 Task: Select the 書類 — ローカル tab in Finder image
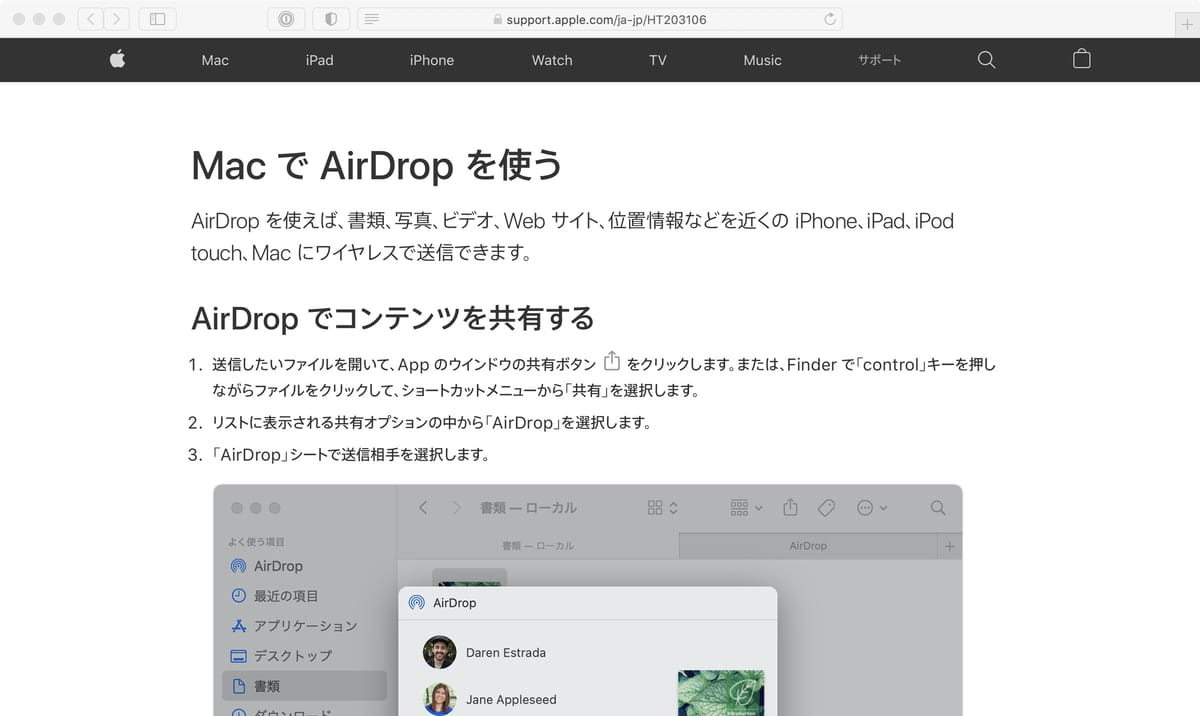coord(538,546)
